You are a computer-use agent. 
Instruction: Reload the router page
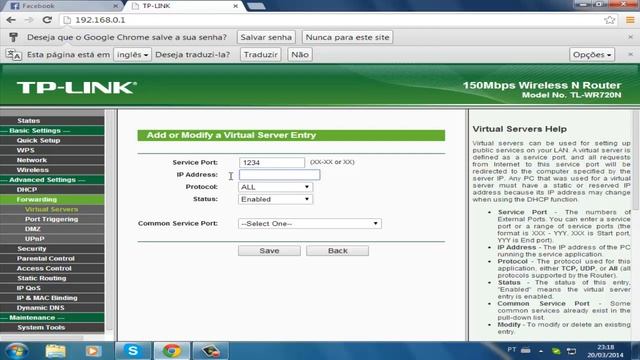(x=47, y=20)
